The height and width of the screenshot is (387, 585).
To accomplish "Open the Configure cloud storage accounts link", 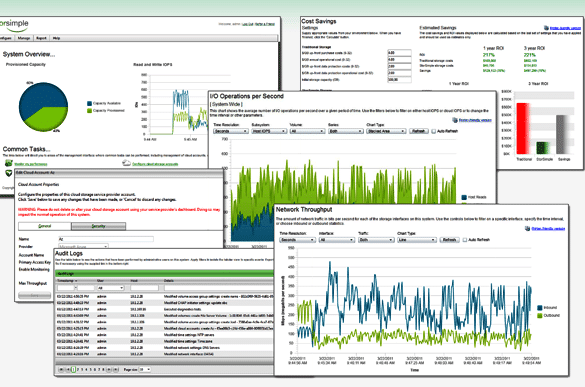I will point(155,164).
